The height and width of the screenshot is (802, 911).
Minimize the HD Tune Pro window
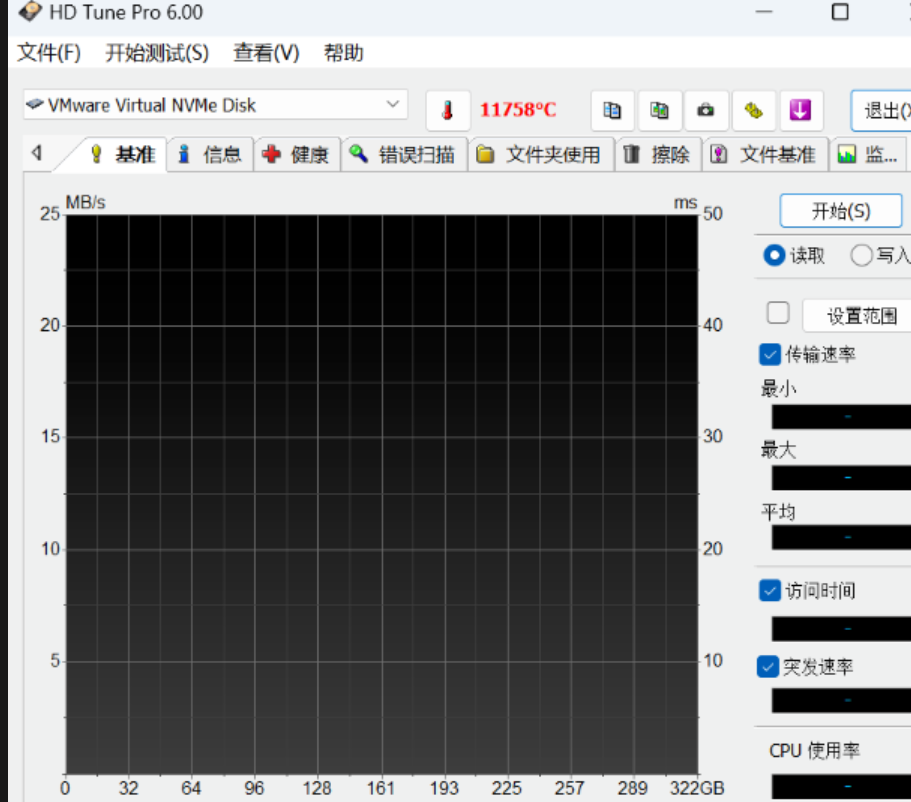[x=764, y=12]
